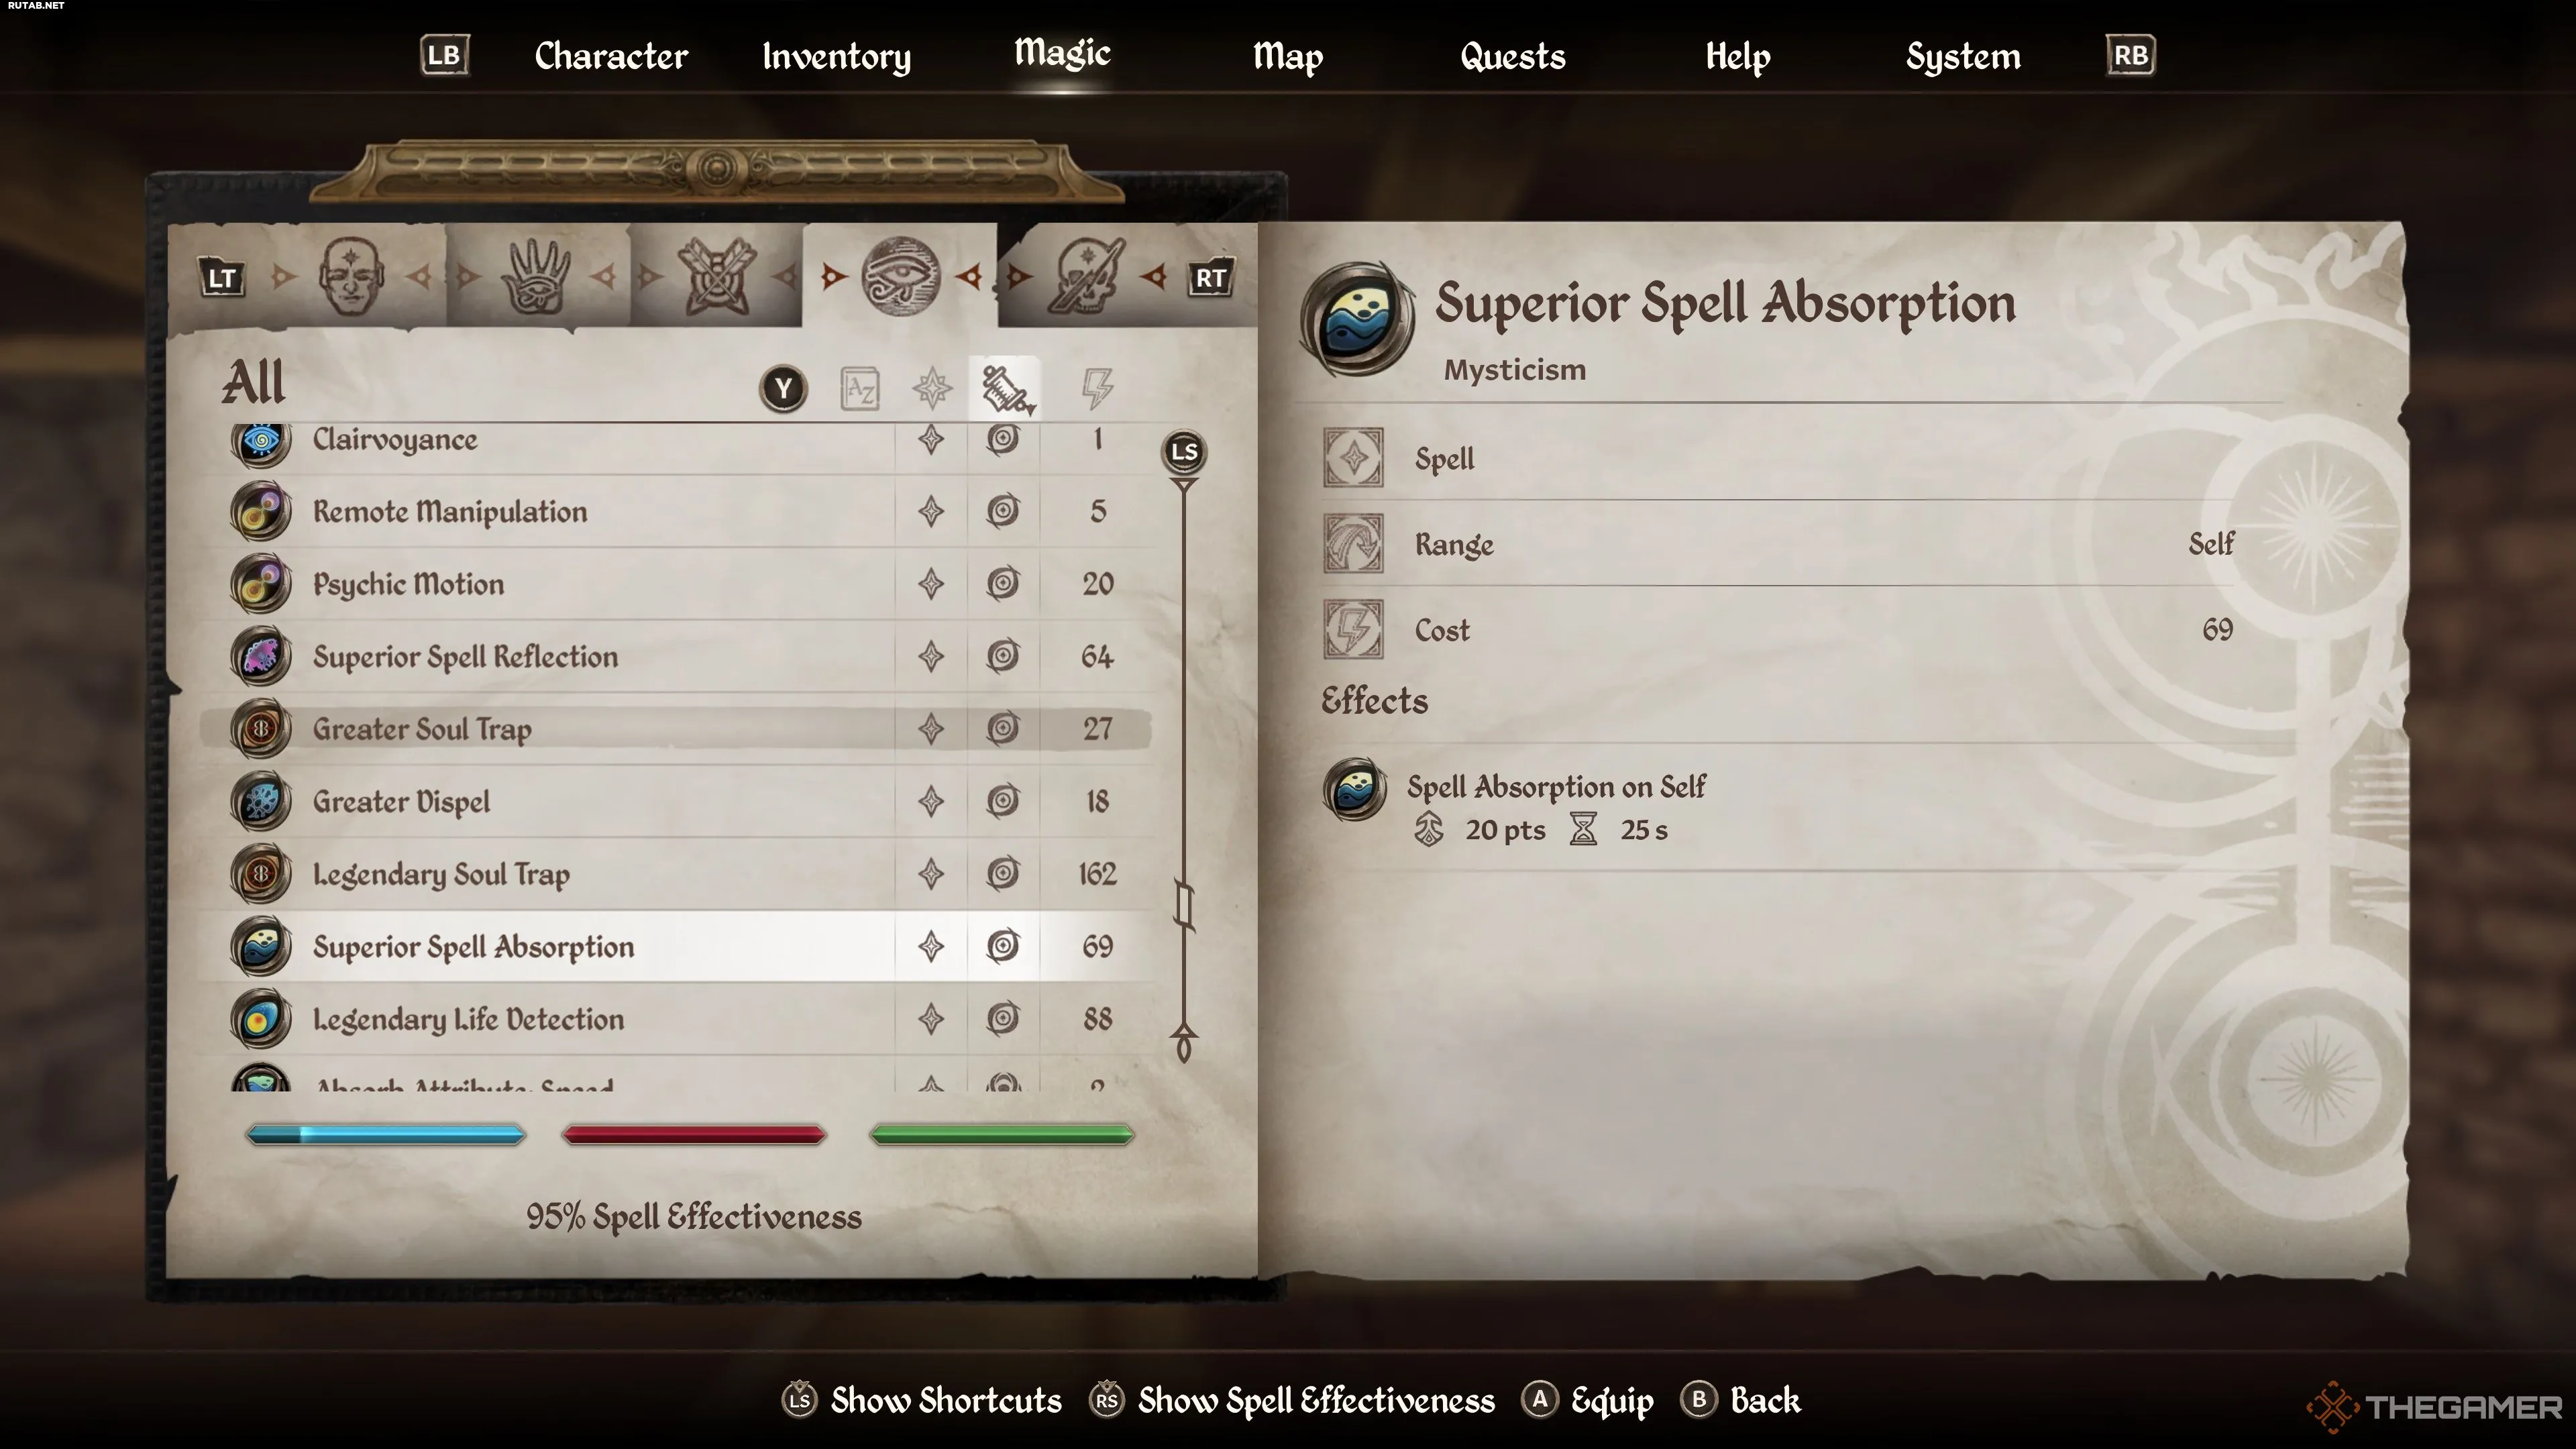
Task: Sort spells by magicka cost lightning icon
Action: click(x=1097, y=389)
